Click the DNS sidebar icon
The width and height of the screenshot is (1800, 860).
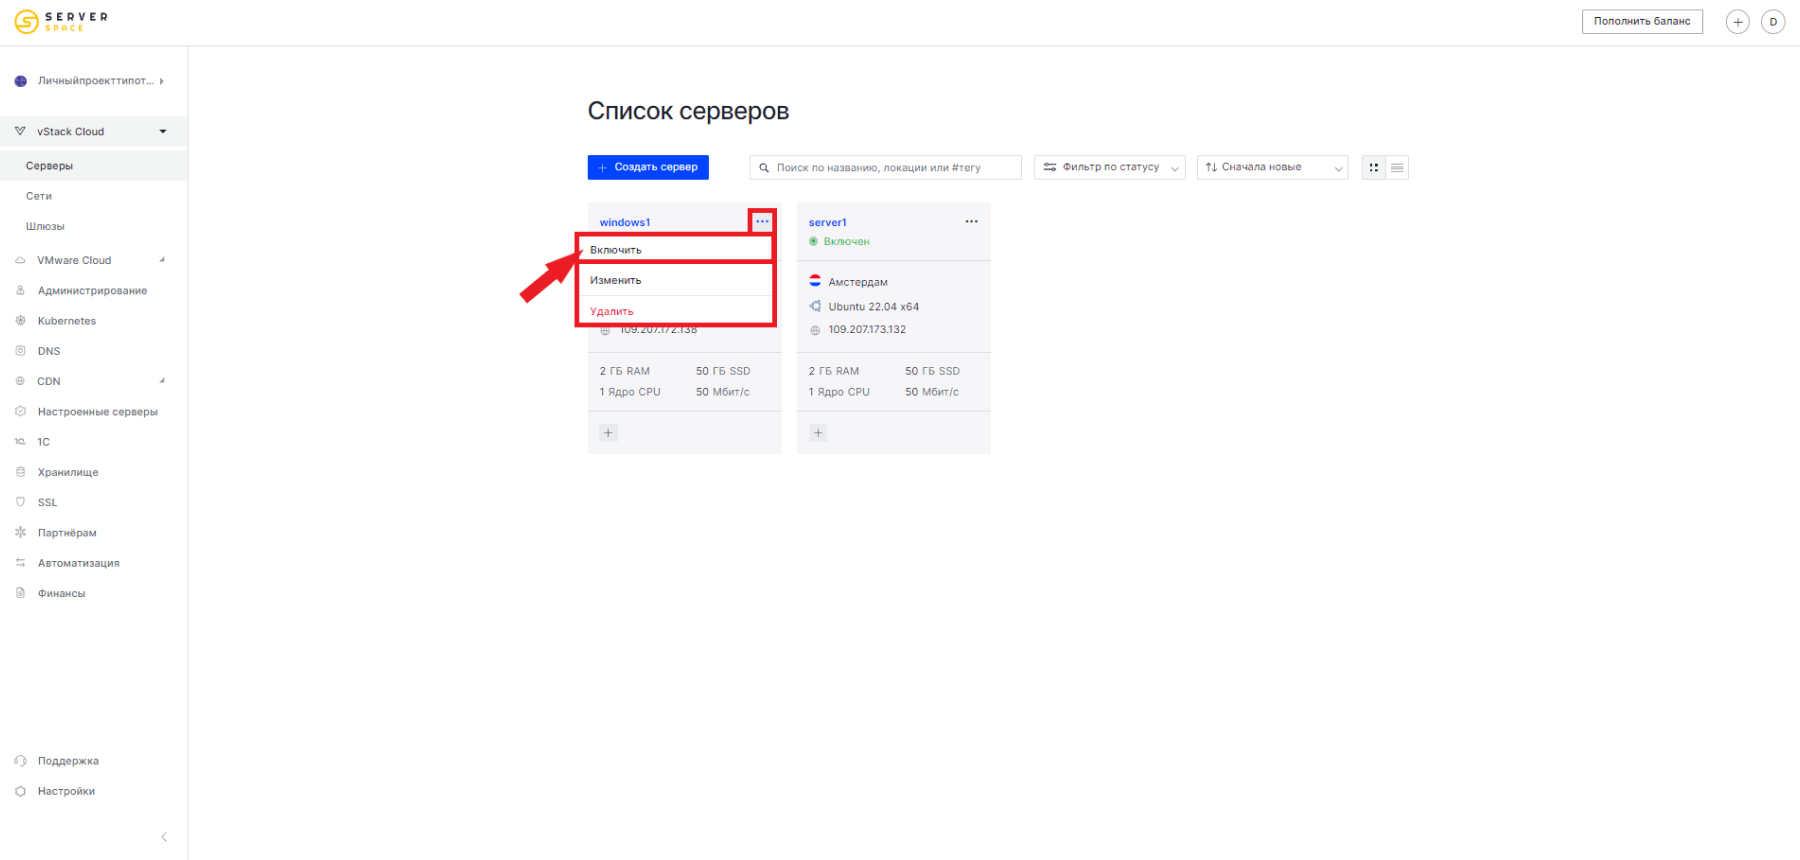pyautogui.click(x=20, y=351)
